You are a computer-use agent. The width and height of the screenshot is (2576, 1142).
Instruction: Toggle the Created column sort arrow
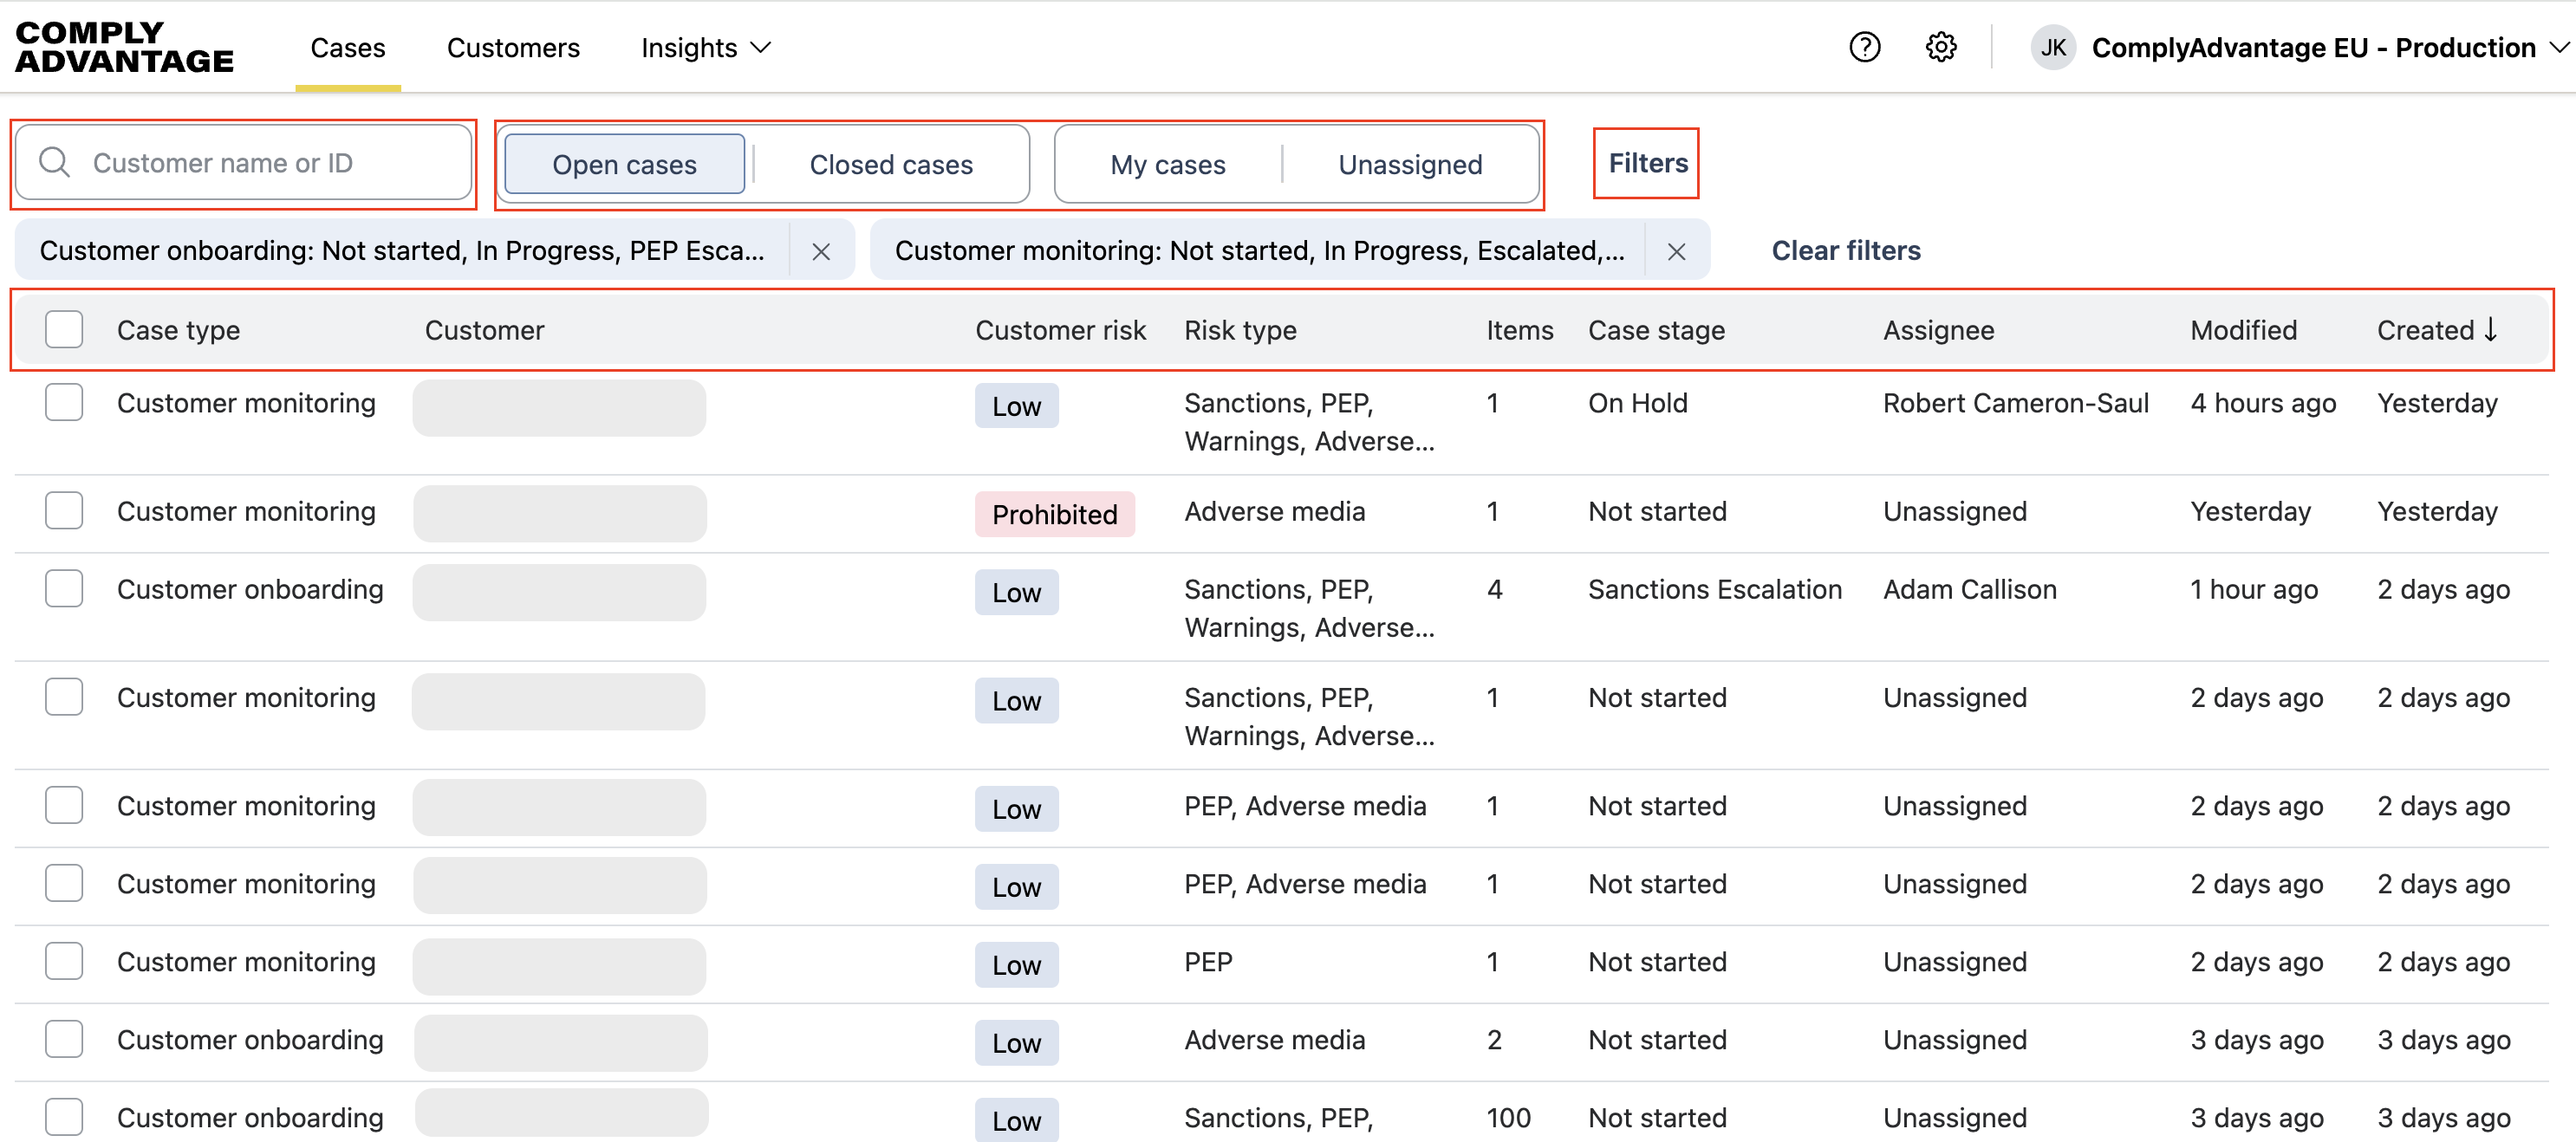(x=2491, y=330)
